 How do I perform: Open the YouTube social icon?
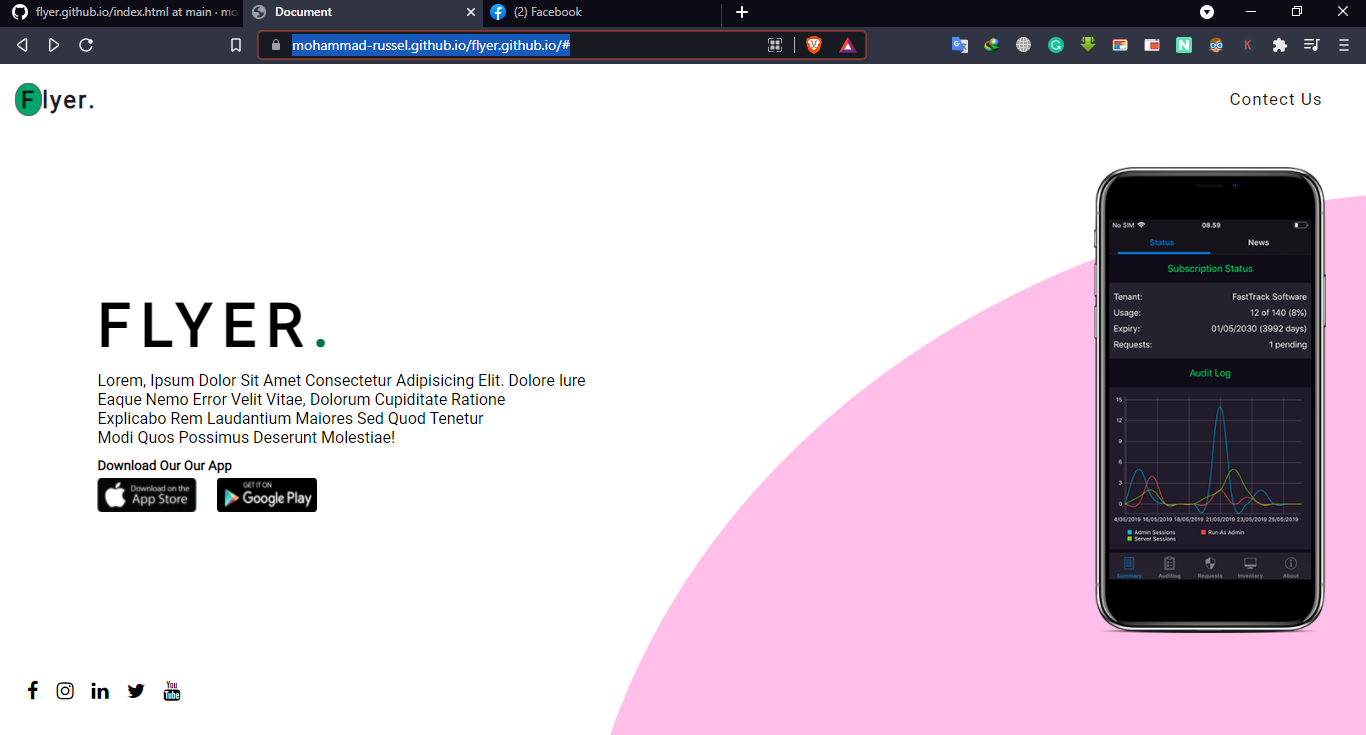(172, 691)
